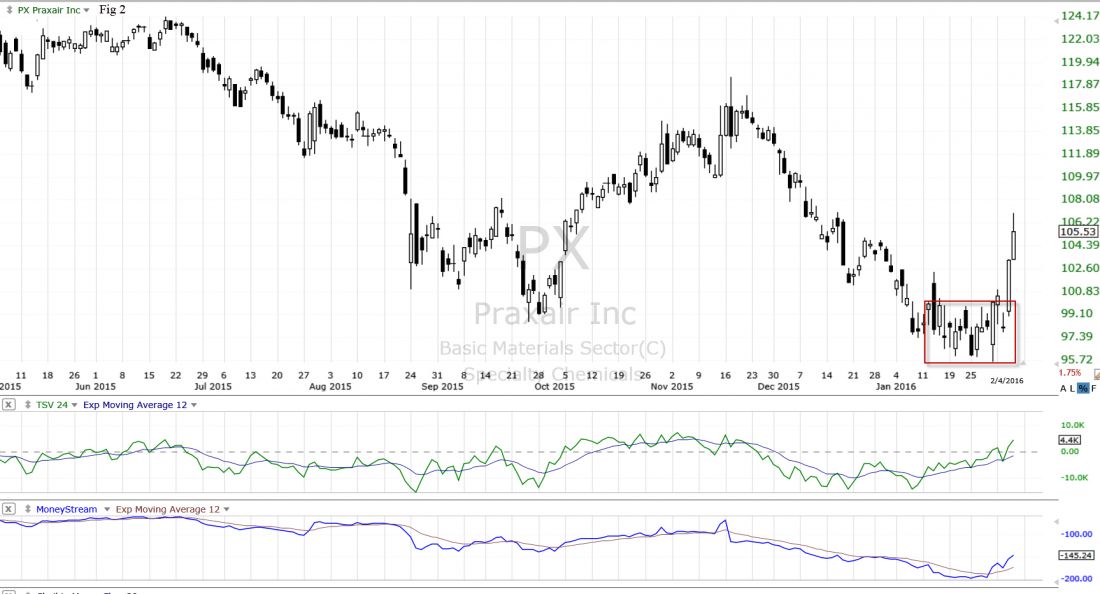Image resolution: width=1100 pixels, height=594 pixels.
Task: Toggle the L logarithmic scale option
Action: (x=1074, y=387)
